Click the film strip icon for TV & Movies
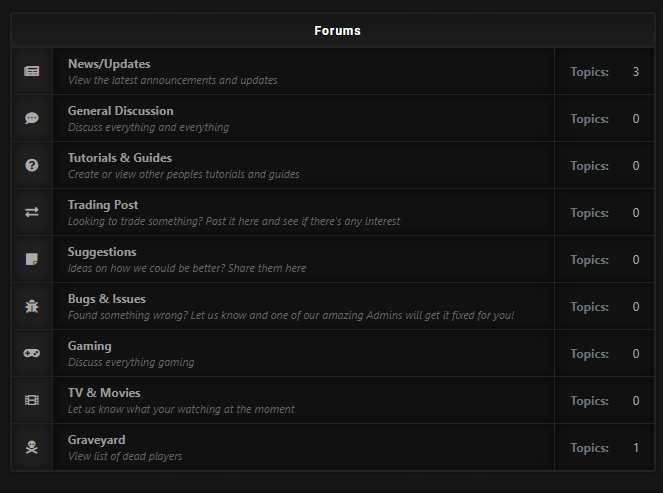The width and height of the screenshot is (663, 493). point(32,400)
